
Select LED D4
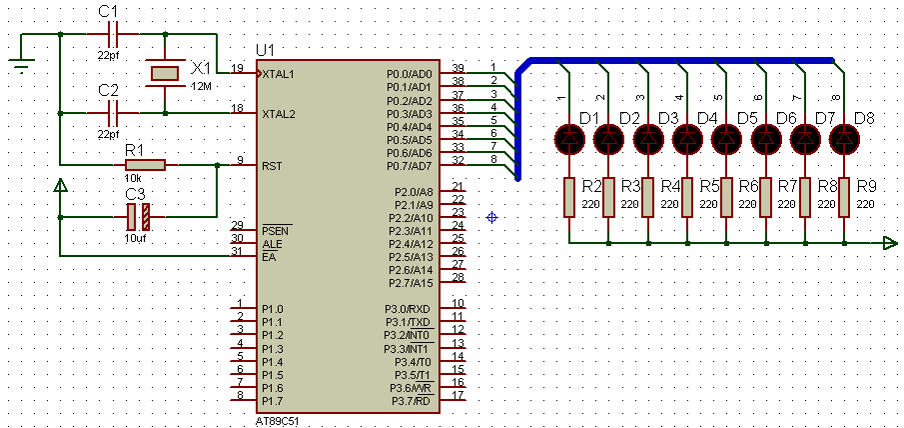[x=687, y=138]
